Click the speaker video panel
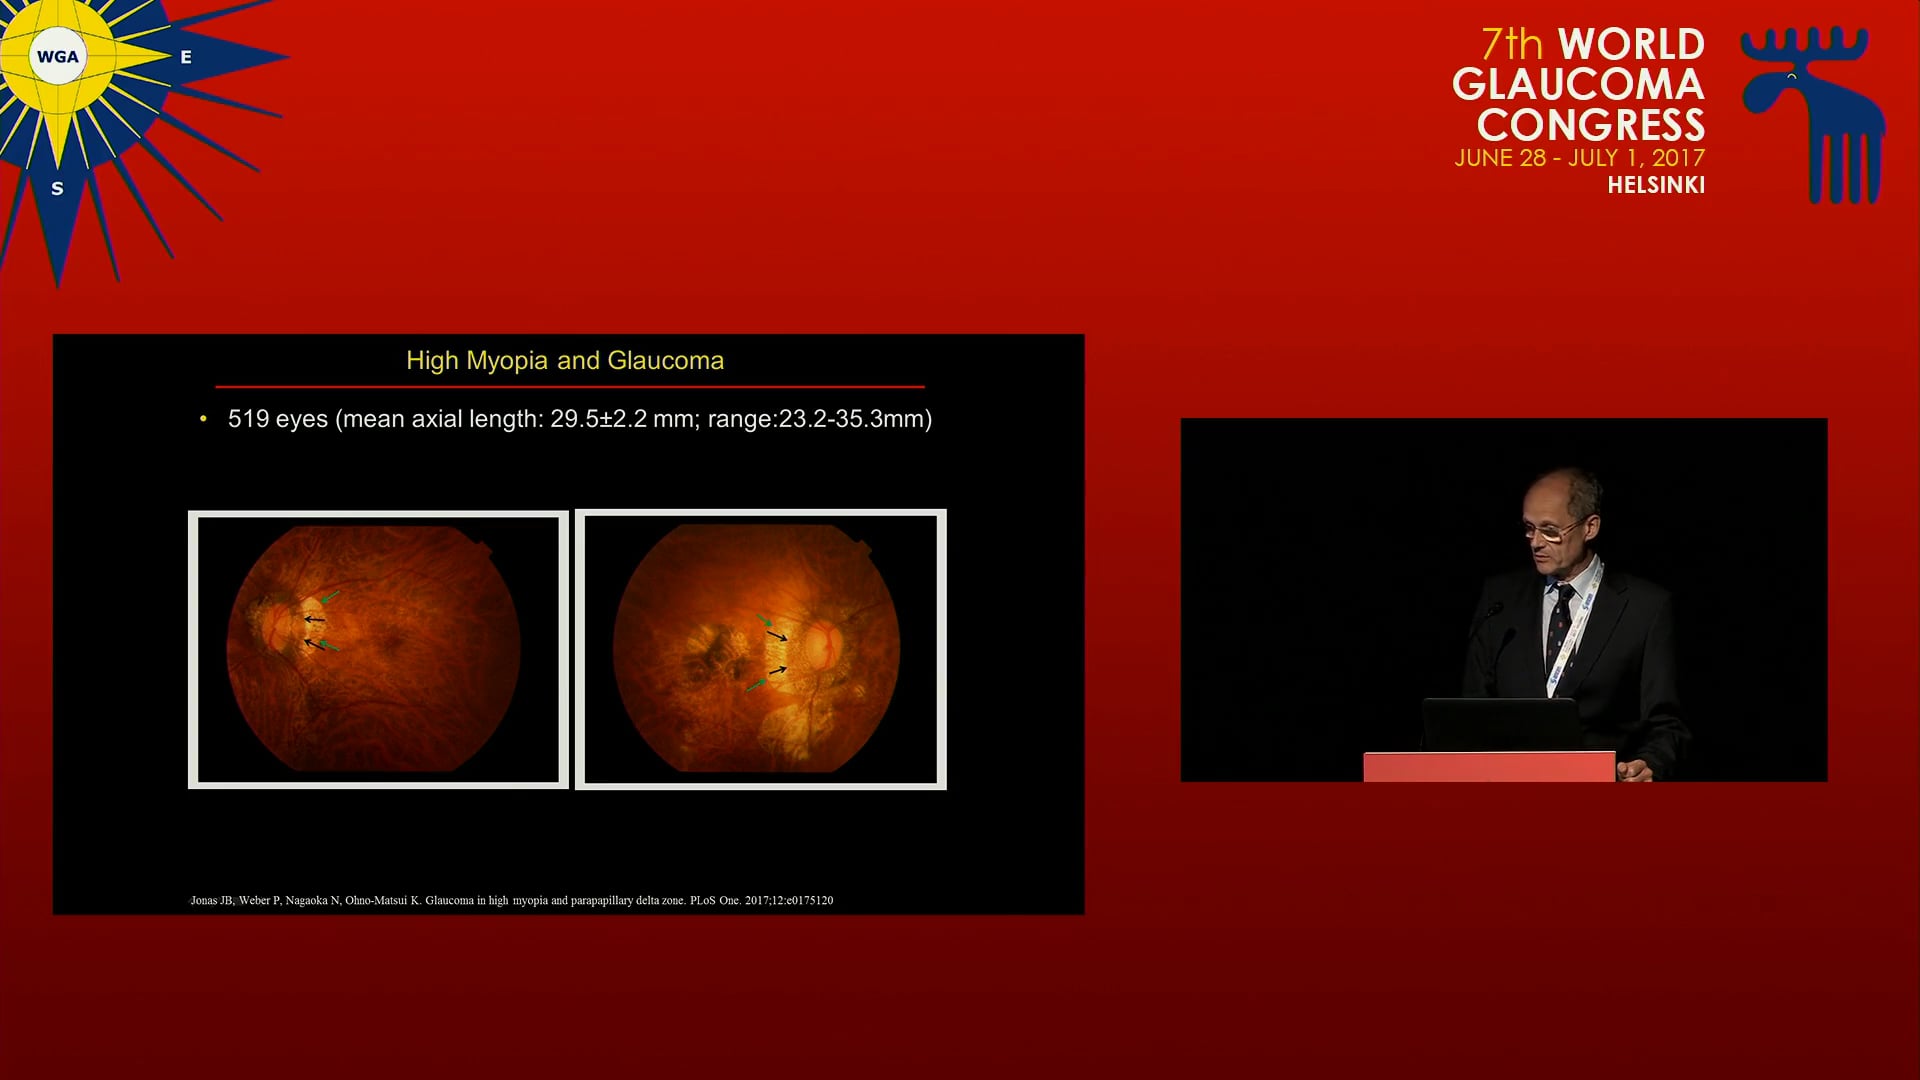Viewport: 1920px width, 1080px height. pyautogui.click(x=1504, y=600)
